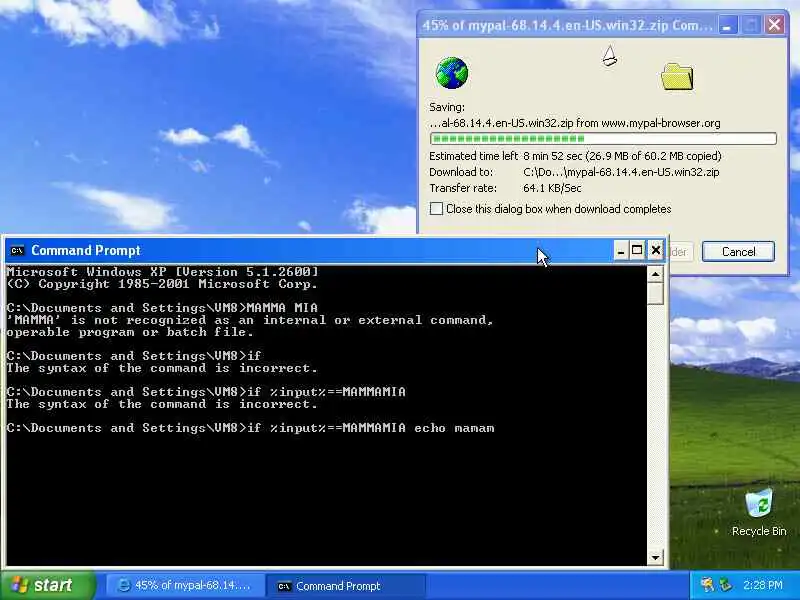Click the second system tray icon beside clock

click(x=725, y=585)
